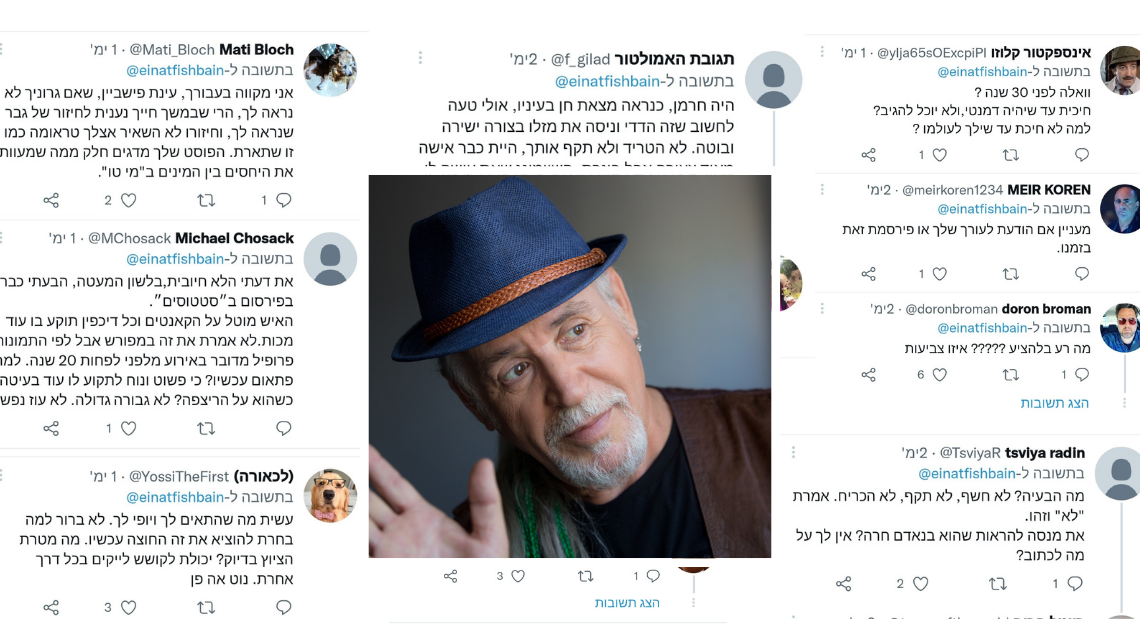This screenshot has height=630, width=1140.
Task: Retweet Michael Chosack's tweet
Action: coord(207,428)
